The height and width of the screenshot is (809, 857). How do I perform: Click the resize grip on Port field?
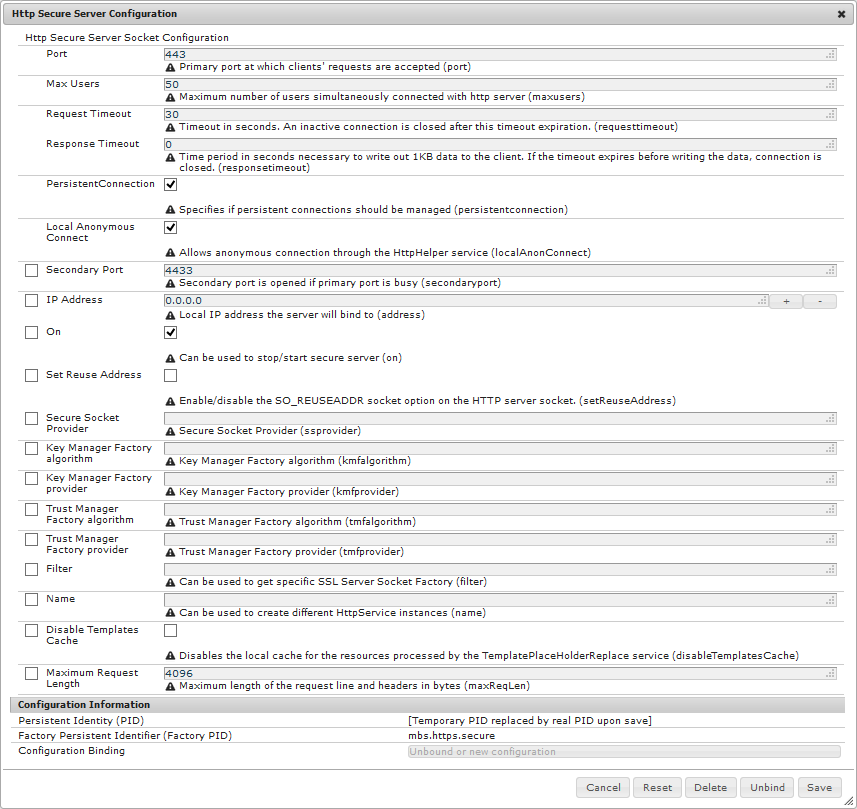[830, 55]
